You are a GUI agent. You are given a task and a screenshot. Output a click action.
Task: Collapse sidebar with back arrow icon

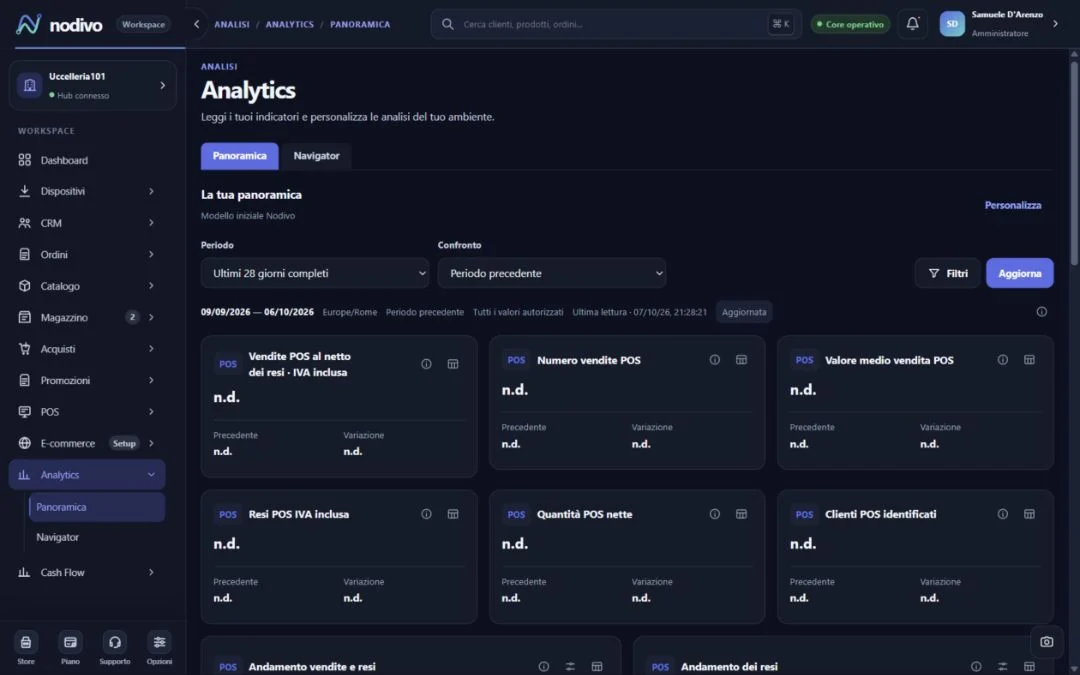coord(196,24)
